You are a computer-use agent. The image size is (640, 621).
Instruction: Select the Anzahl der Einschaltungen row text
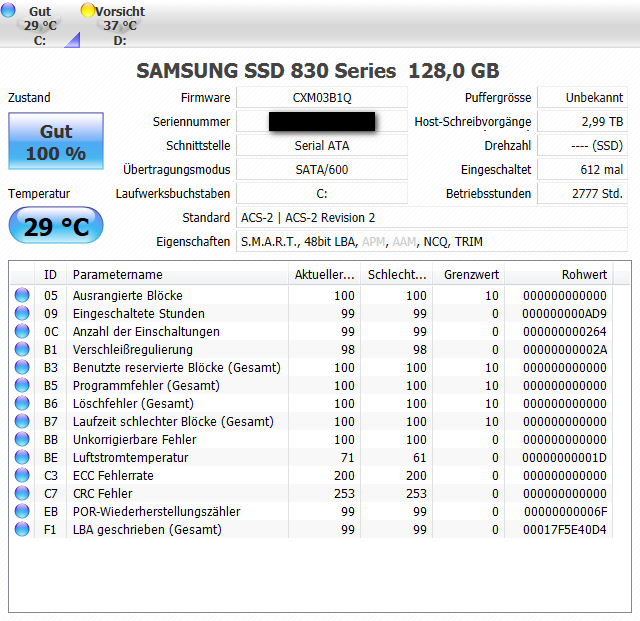[x=146, y=332]
